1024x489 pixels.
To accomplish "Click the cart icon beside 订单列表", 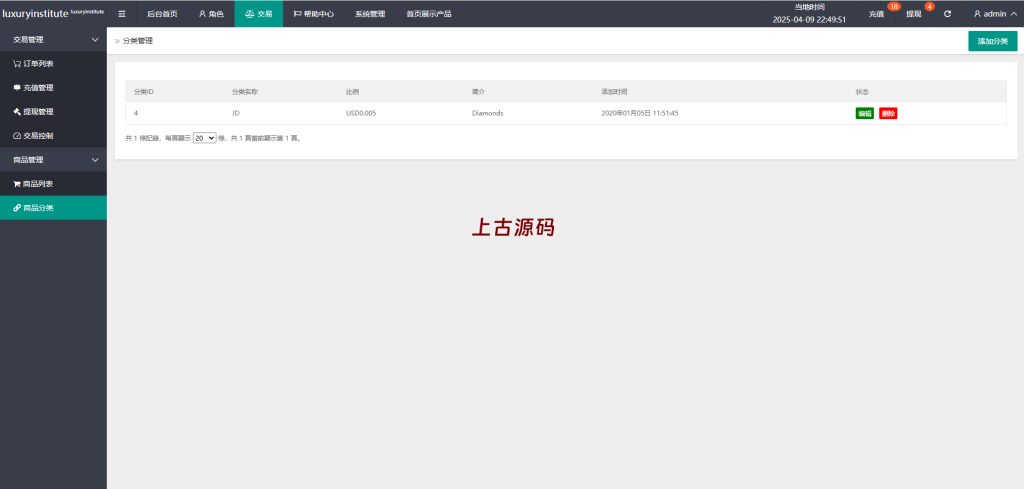I will (x=17, y=63).
